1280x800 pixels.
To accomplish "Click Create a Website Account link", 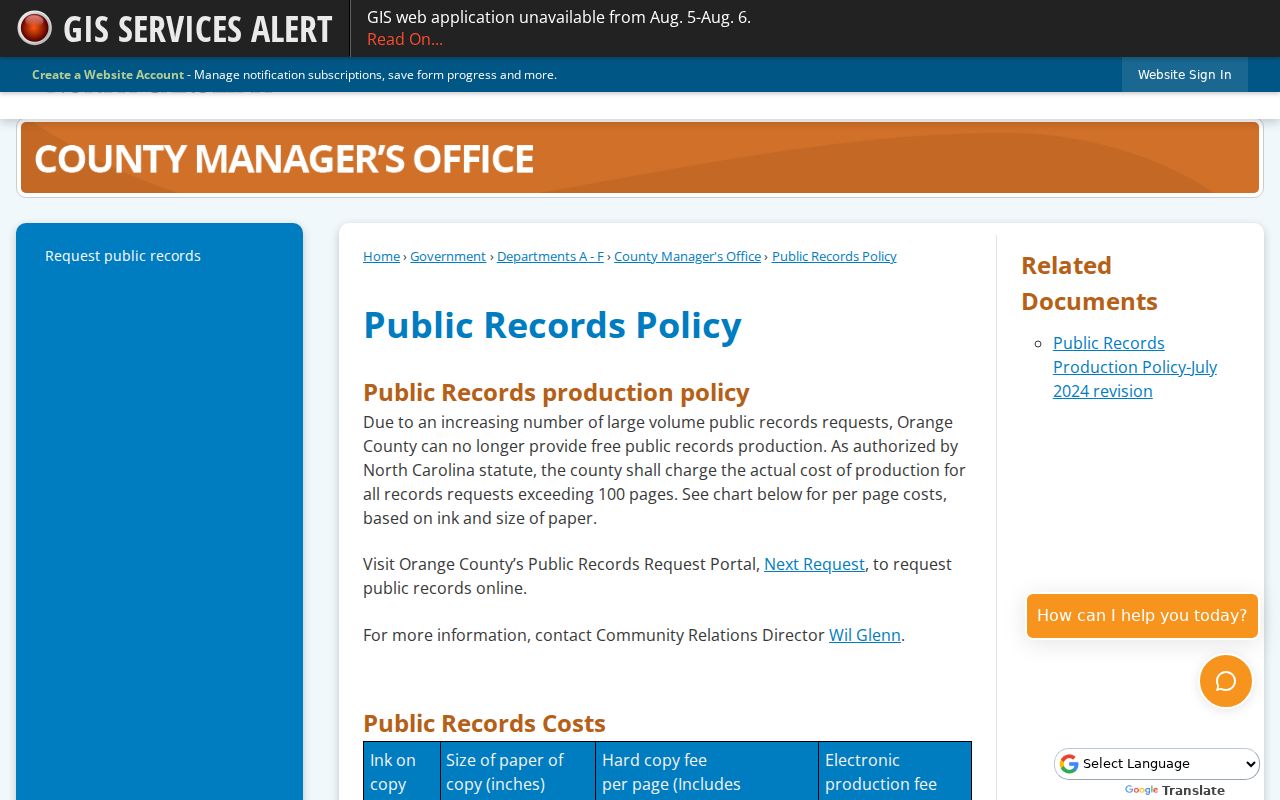I will [108, 75].
